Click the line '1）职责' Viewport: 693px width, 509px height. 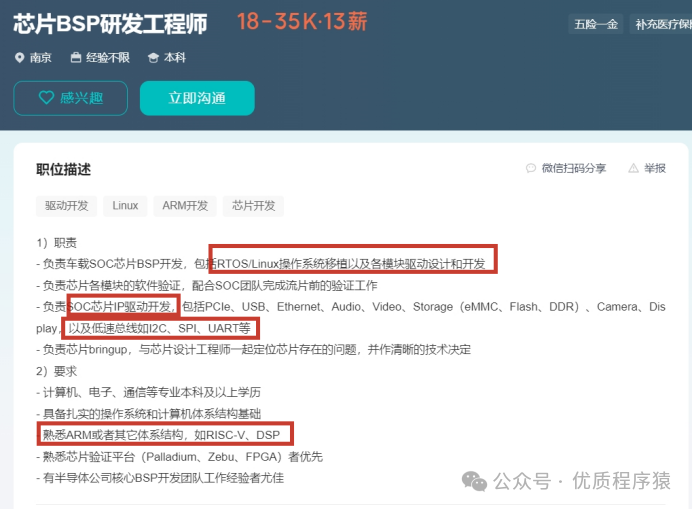[57, 243]
